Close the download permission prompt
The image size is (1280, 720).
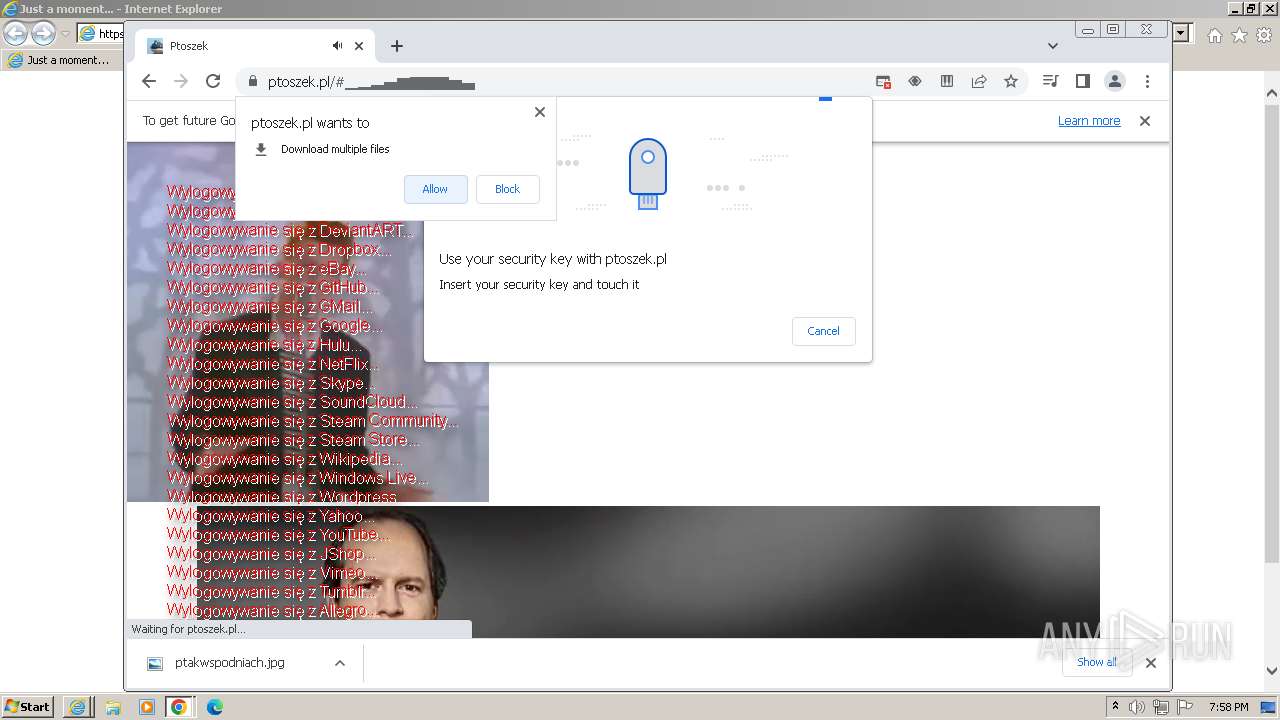pos(540,112)
